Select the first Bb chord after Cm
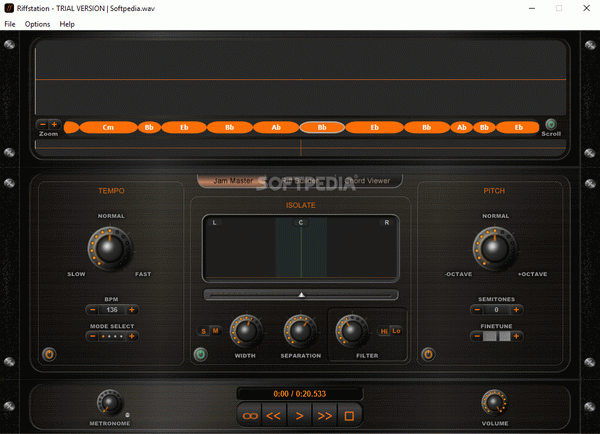This screenshot has width=600, height=434. tap(149, 127)
